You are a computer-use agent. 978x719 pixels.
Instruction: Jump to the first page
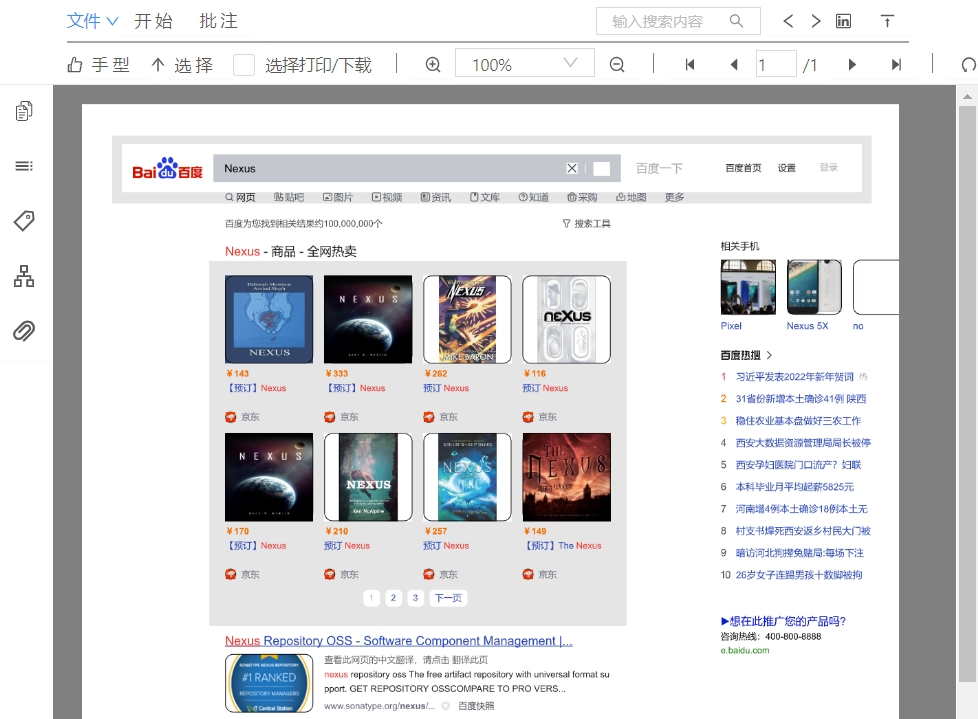[x=690, y=65]
